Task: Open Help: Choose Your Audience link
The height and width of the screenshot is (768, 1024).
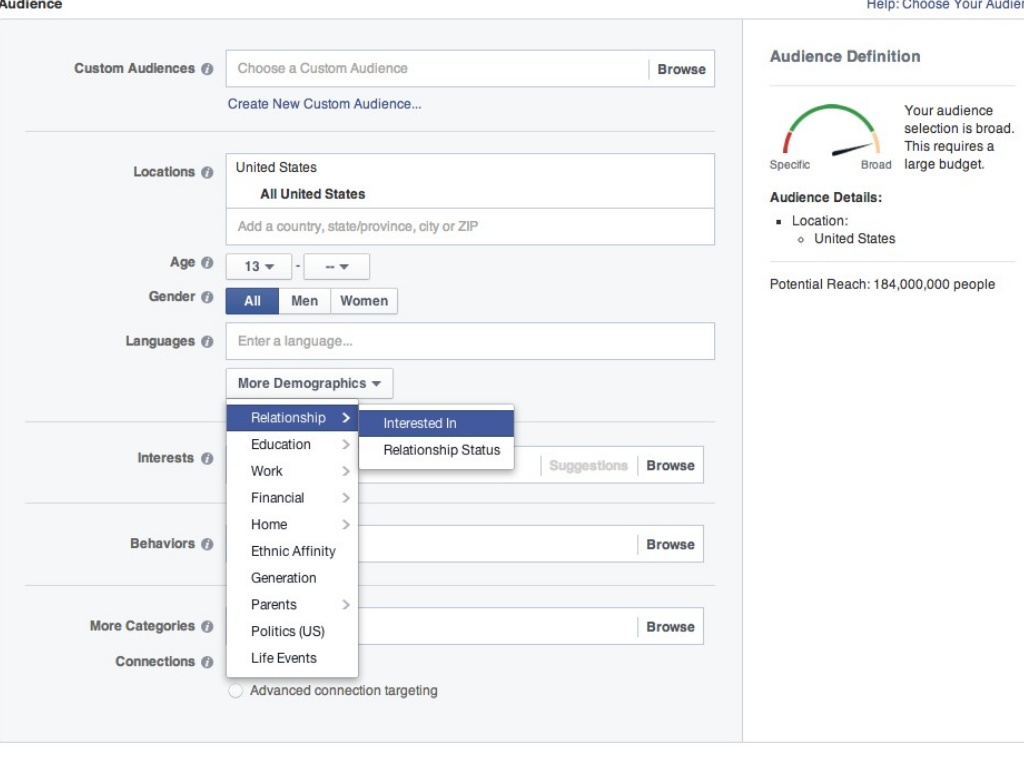Action: [945, 5]
